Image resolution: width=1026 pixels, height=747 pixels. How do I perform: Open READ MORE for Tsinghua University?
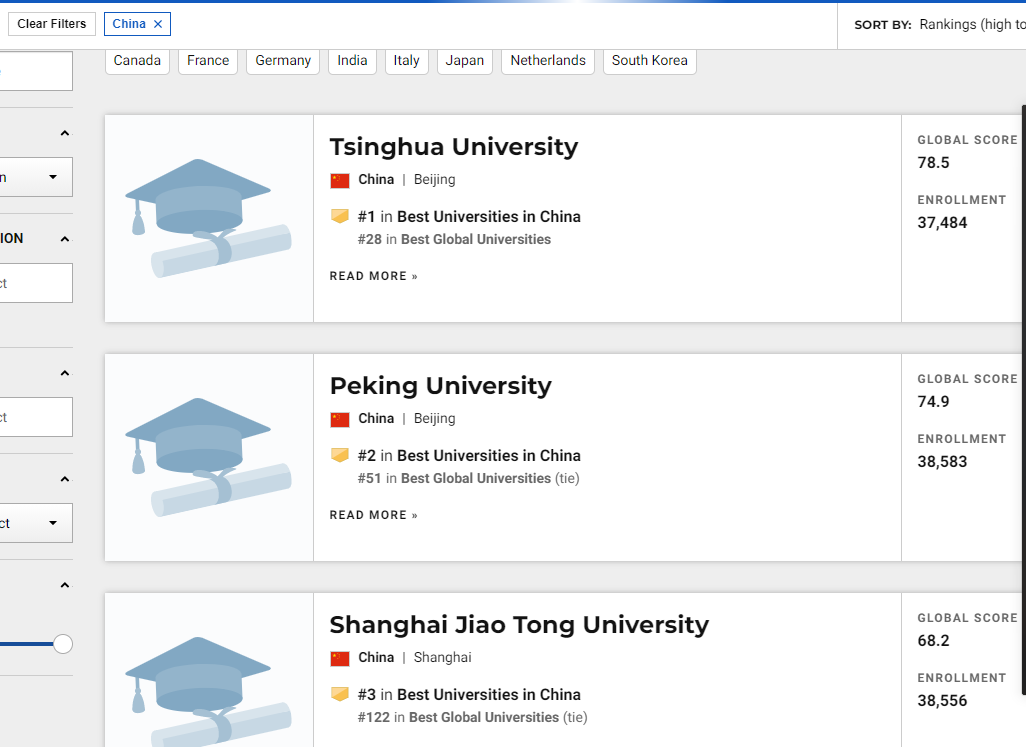point(373,275)
